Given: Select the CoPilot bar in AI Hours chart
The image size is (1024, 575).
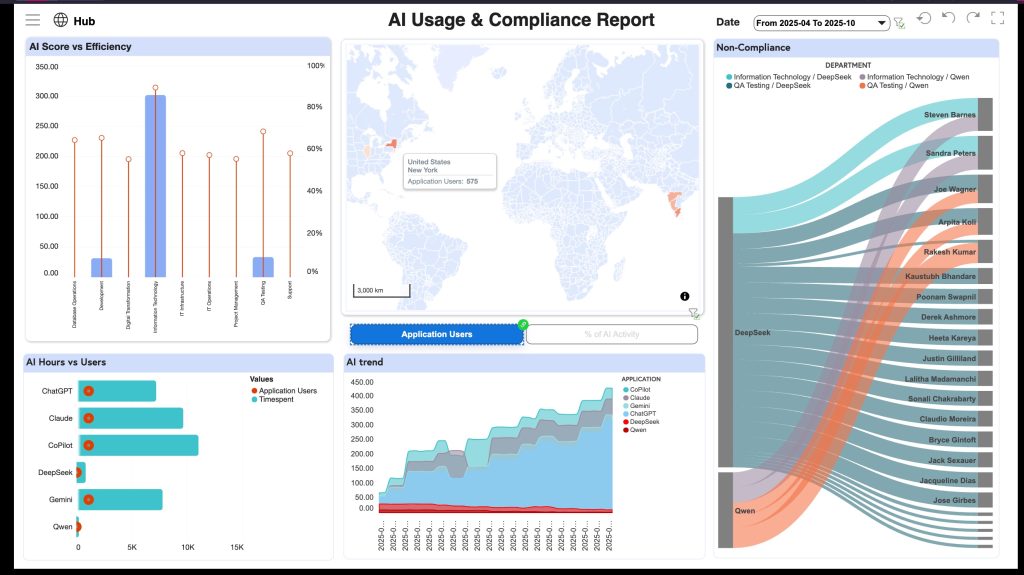Looking at the screenshot, I should tap(140, 445).
